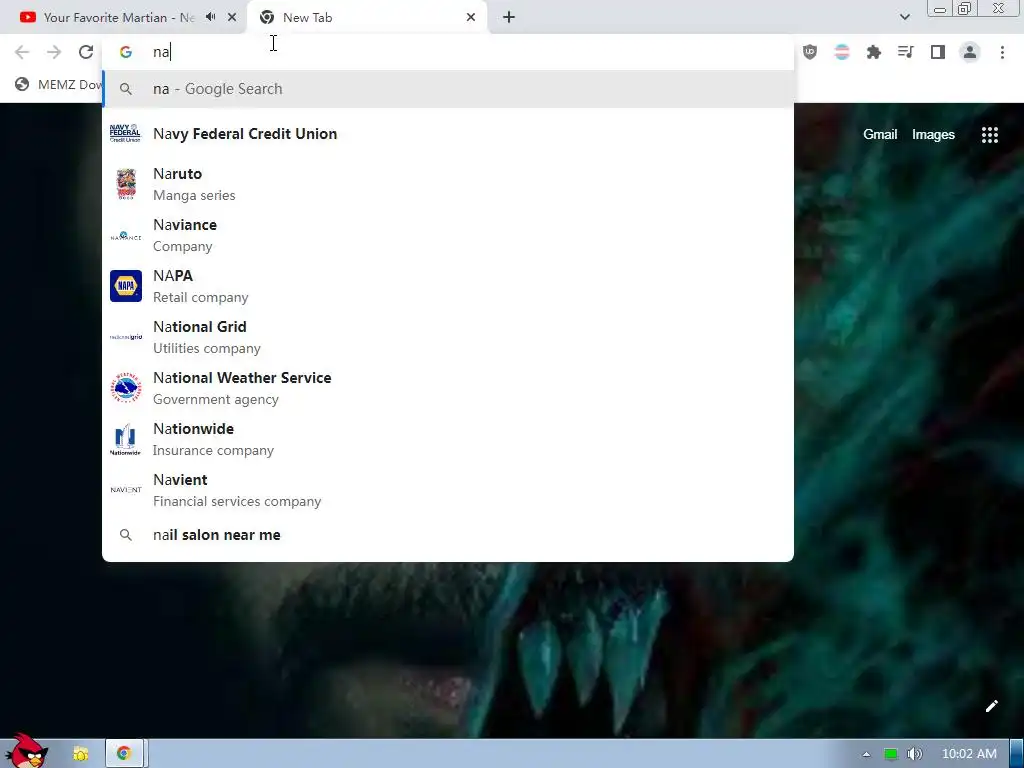The image size is (1024, 768).
Task: Choose Naviance Company suggestion
Action: pos(448,235)
